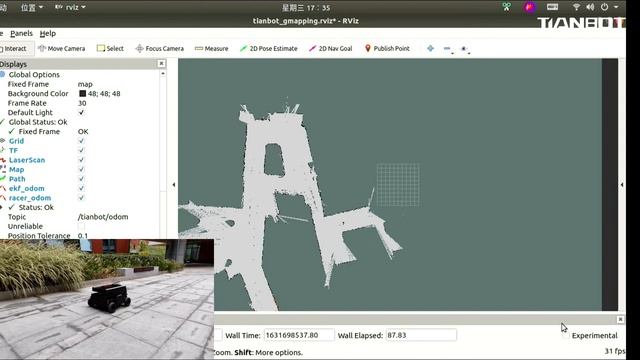This screenshot has height=360, width=640.
Task: Click the minus remove-tool icon
Action: point(447,49)
